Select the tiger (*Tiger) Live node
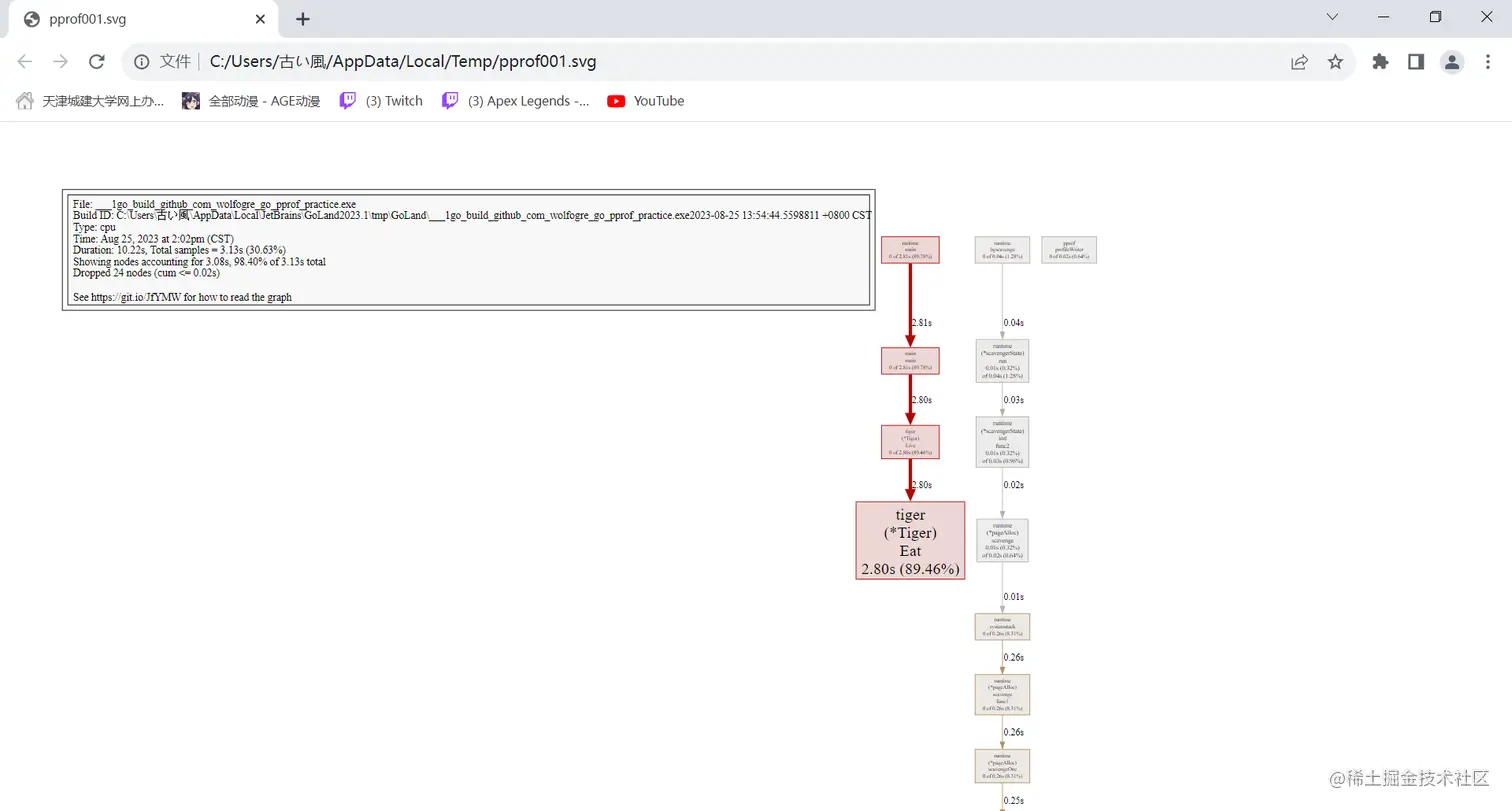Image resolution: width=1512 pixels, height=811 pixels. [x=910, y=442]
